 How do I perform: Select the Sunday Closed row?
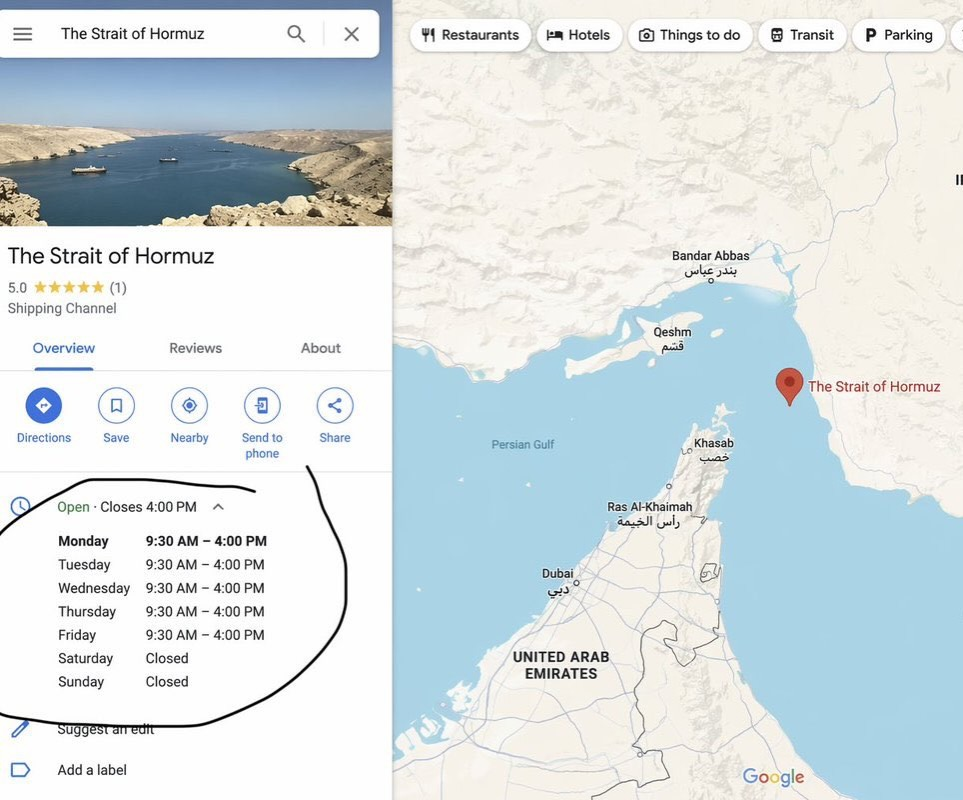[123, 682]
